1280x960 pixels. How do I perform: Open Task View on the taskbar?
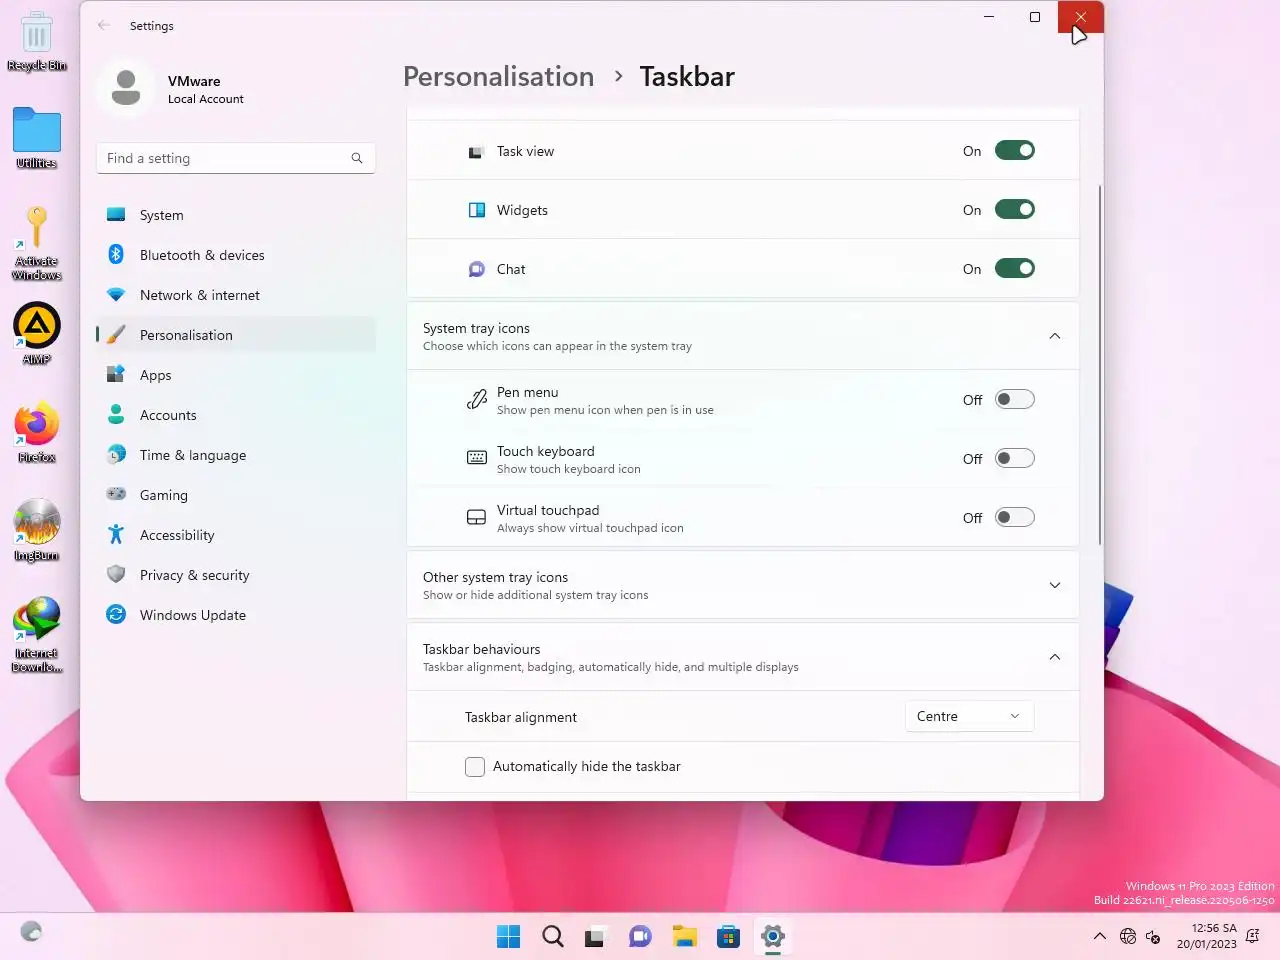[596, 936]
